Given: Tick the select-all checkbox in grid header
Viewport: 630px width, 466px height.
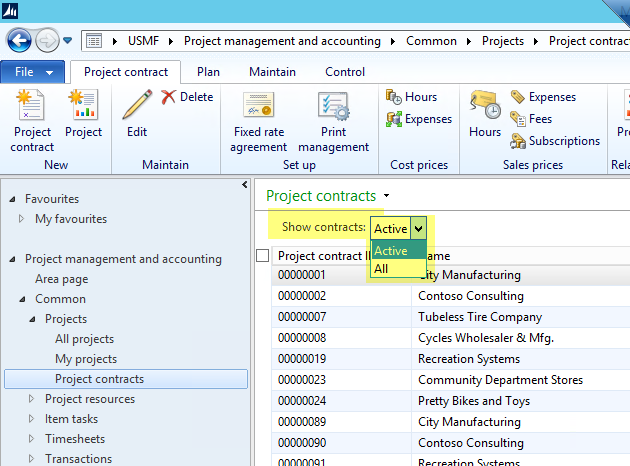Looking at the screenshot, I should click(263, 256).
